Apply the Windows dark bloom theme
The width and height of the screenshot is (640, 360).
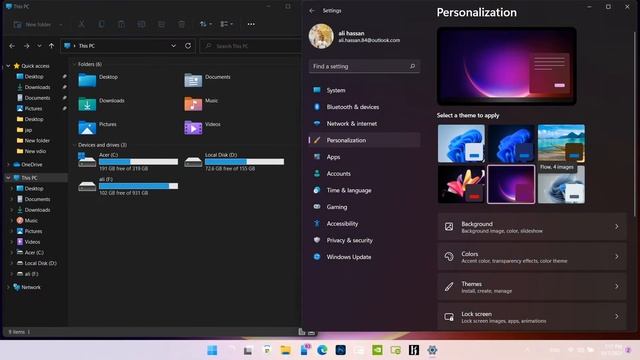tap(511, 144)
